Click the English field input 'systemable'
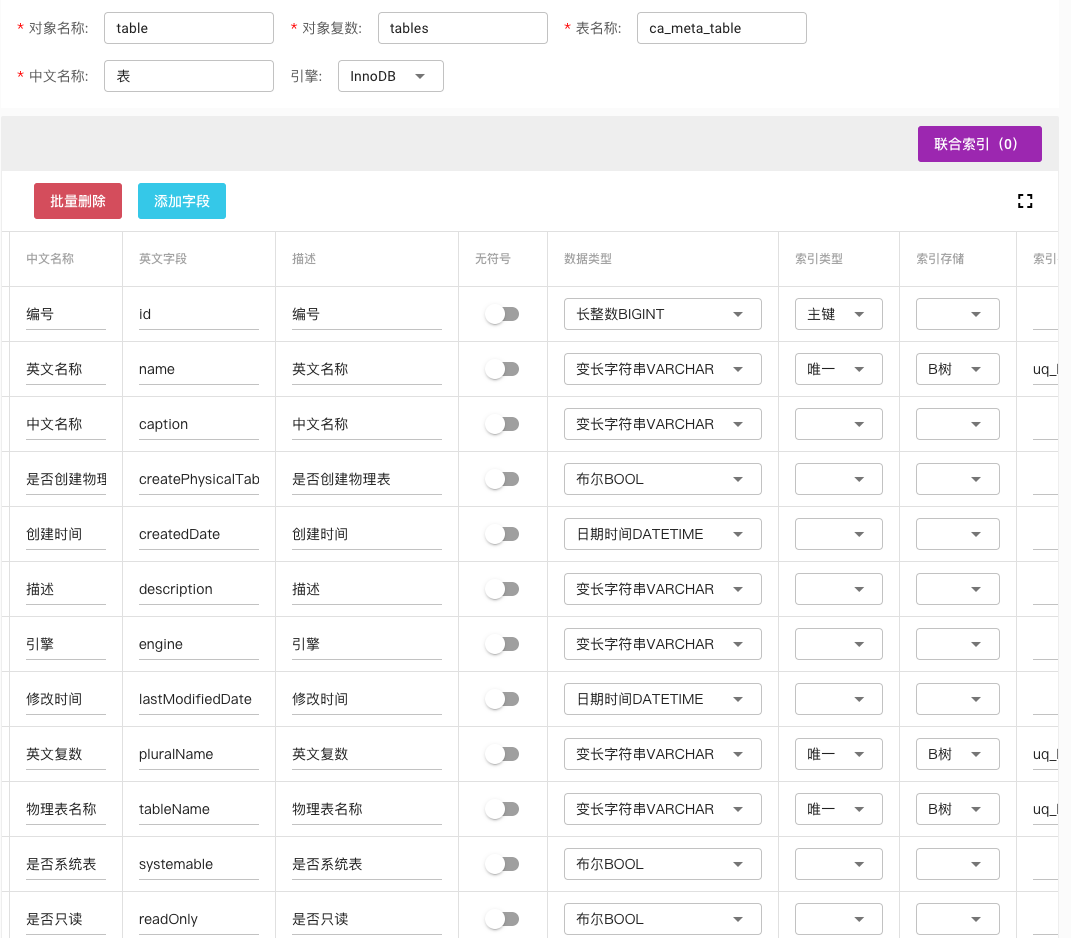Screen dimensions: 1071x938 point(199,864)
